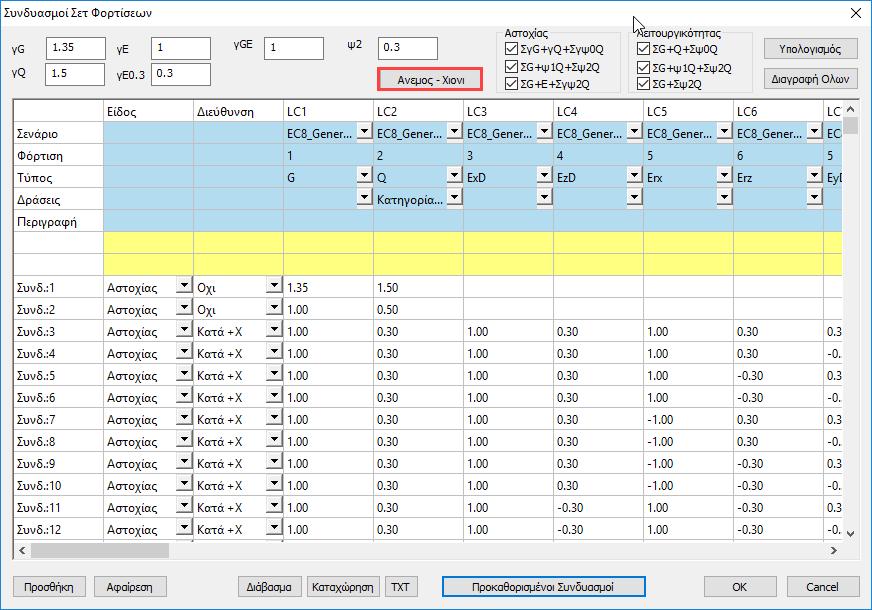The width and height of the screenshot is (872, 610).
Task: Open LC6 Σενάριο dropdown
Action: [x=814, y=132]
